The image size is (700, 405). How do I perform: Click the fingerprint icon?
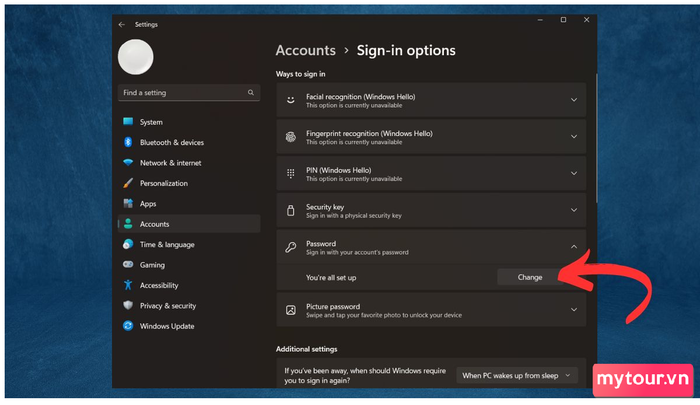tap(291, 137)
